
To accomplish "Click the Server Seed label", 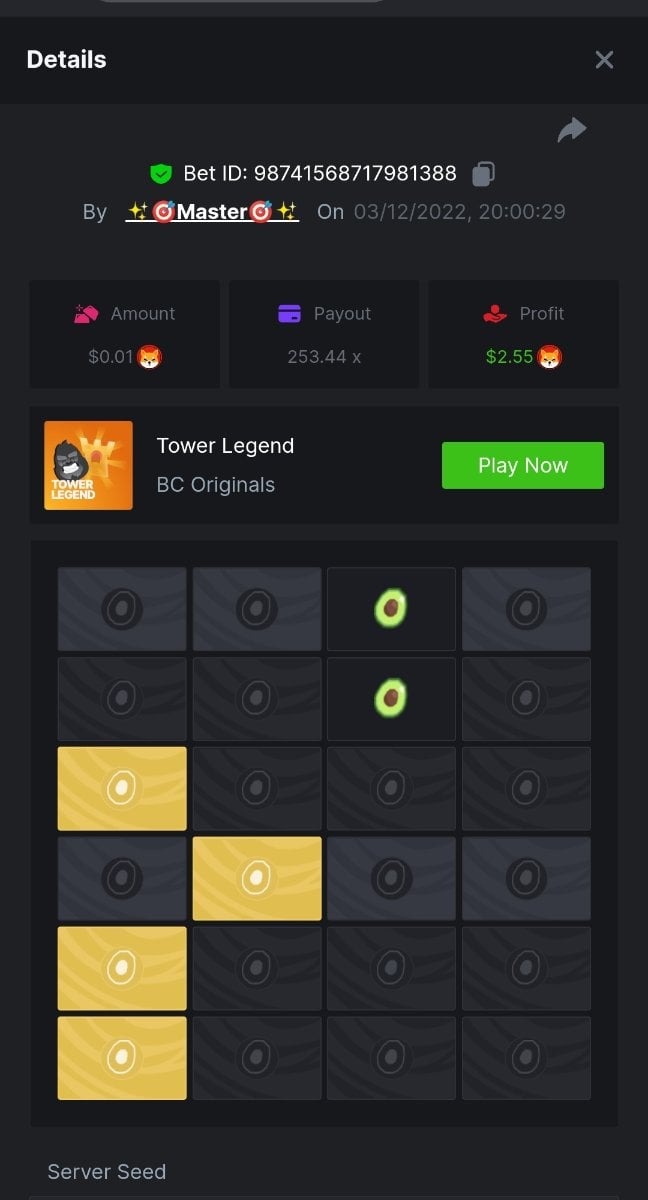I will point(107,1171).
